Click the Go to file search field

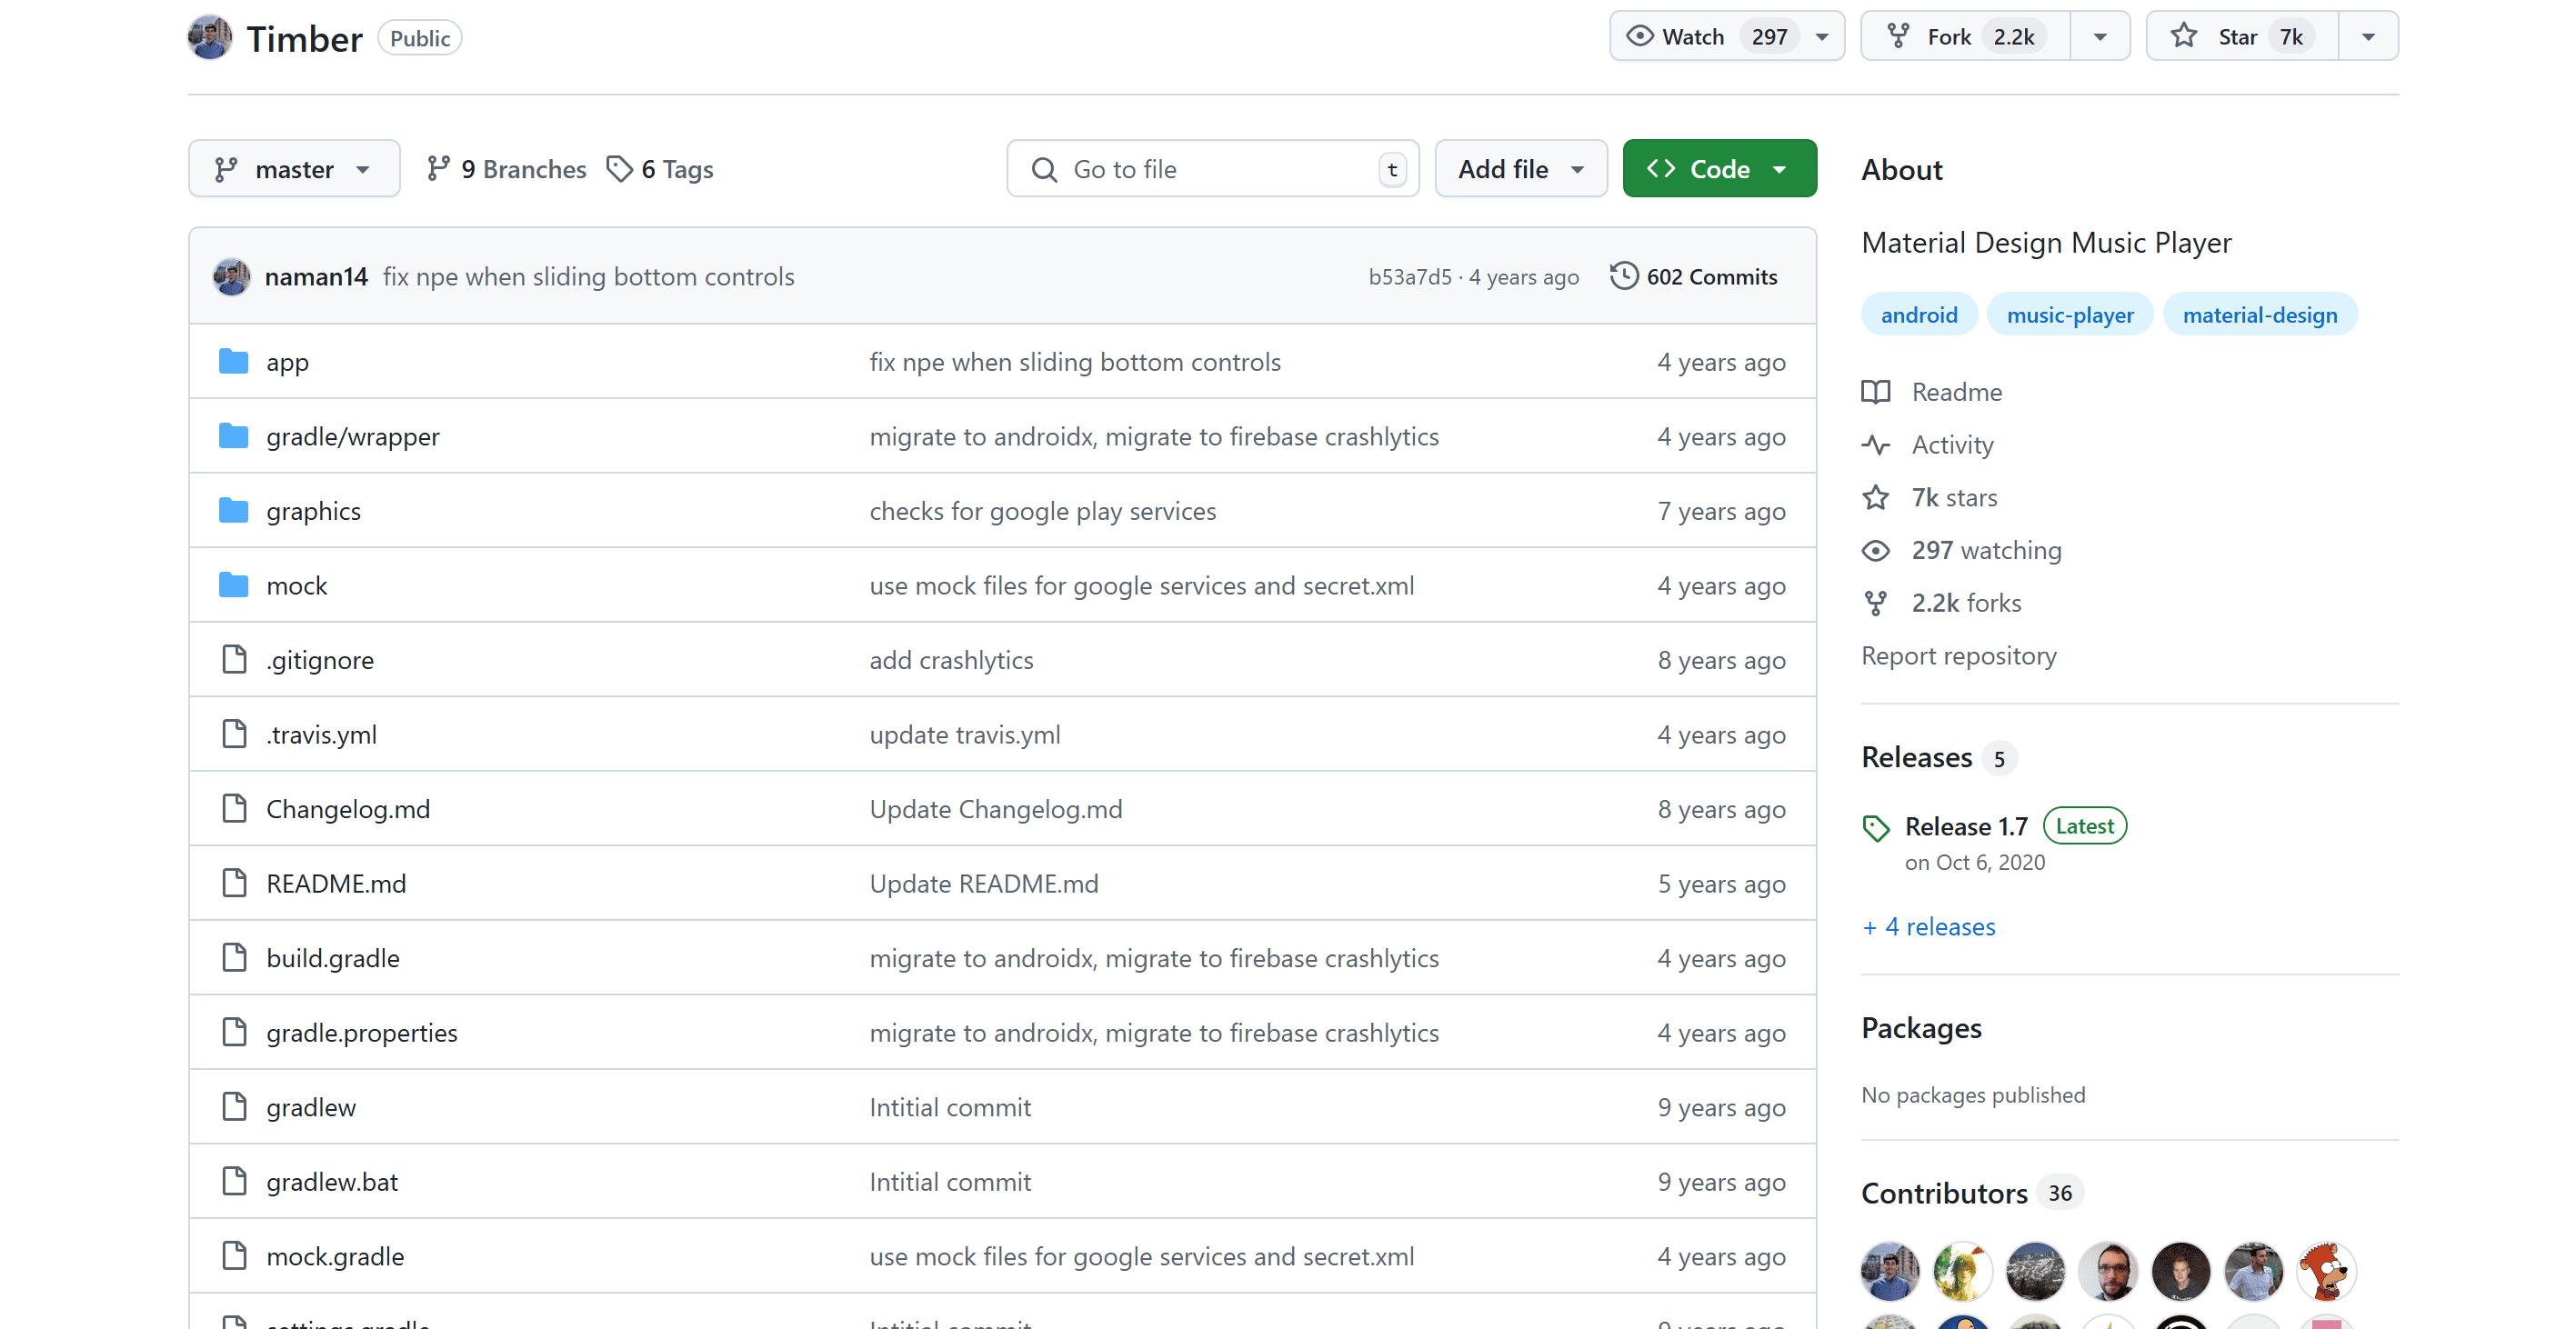(x=1212, y=169)
